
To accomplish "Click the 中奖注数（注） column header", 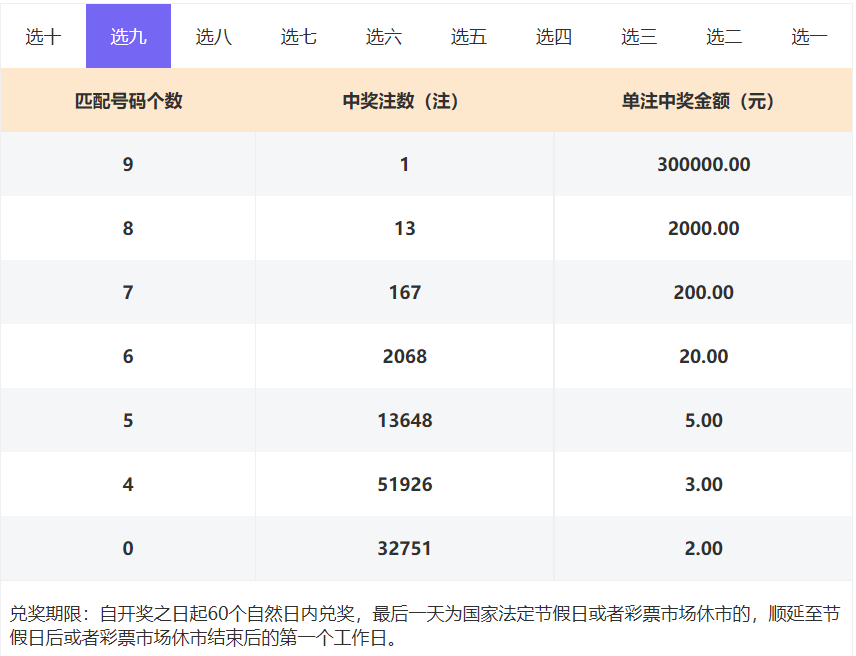I will [404, 101].
